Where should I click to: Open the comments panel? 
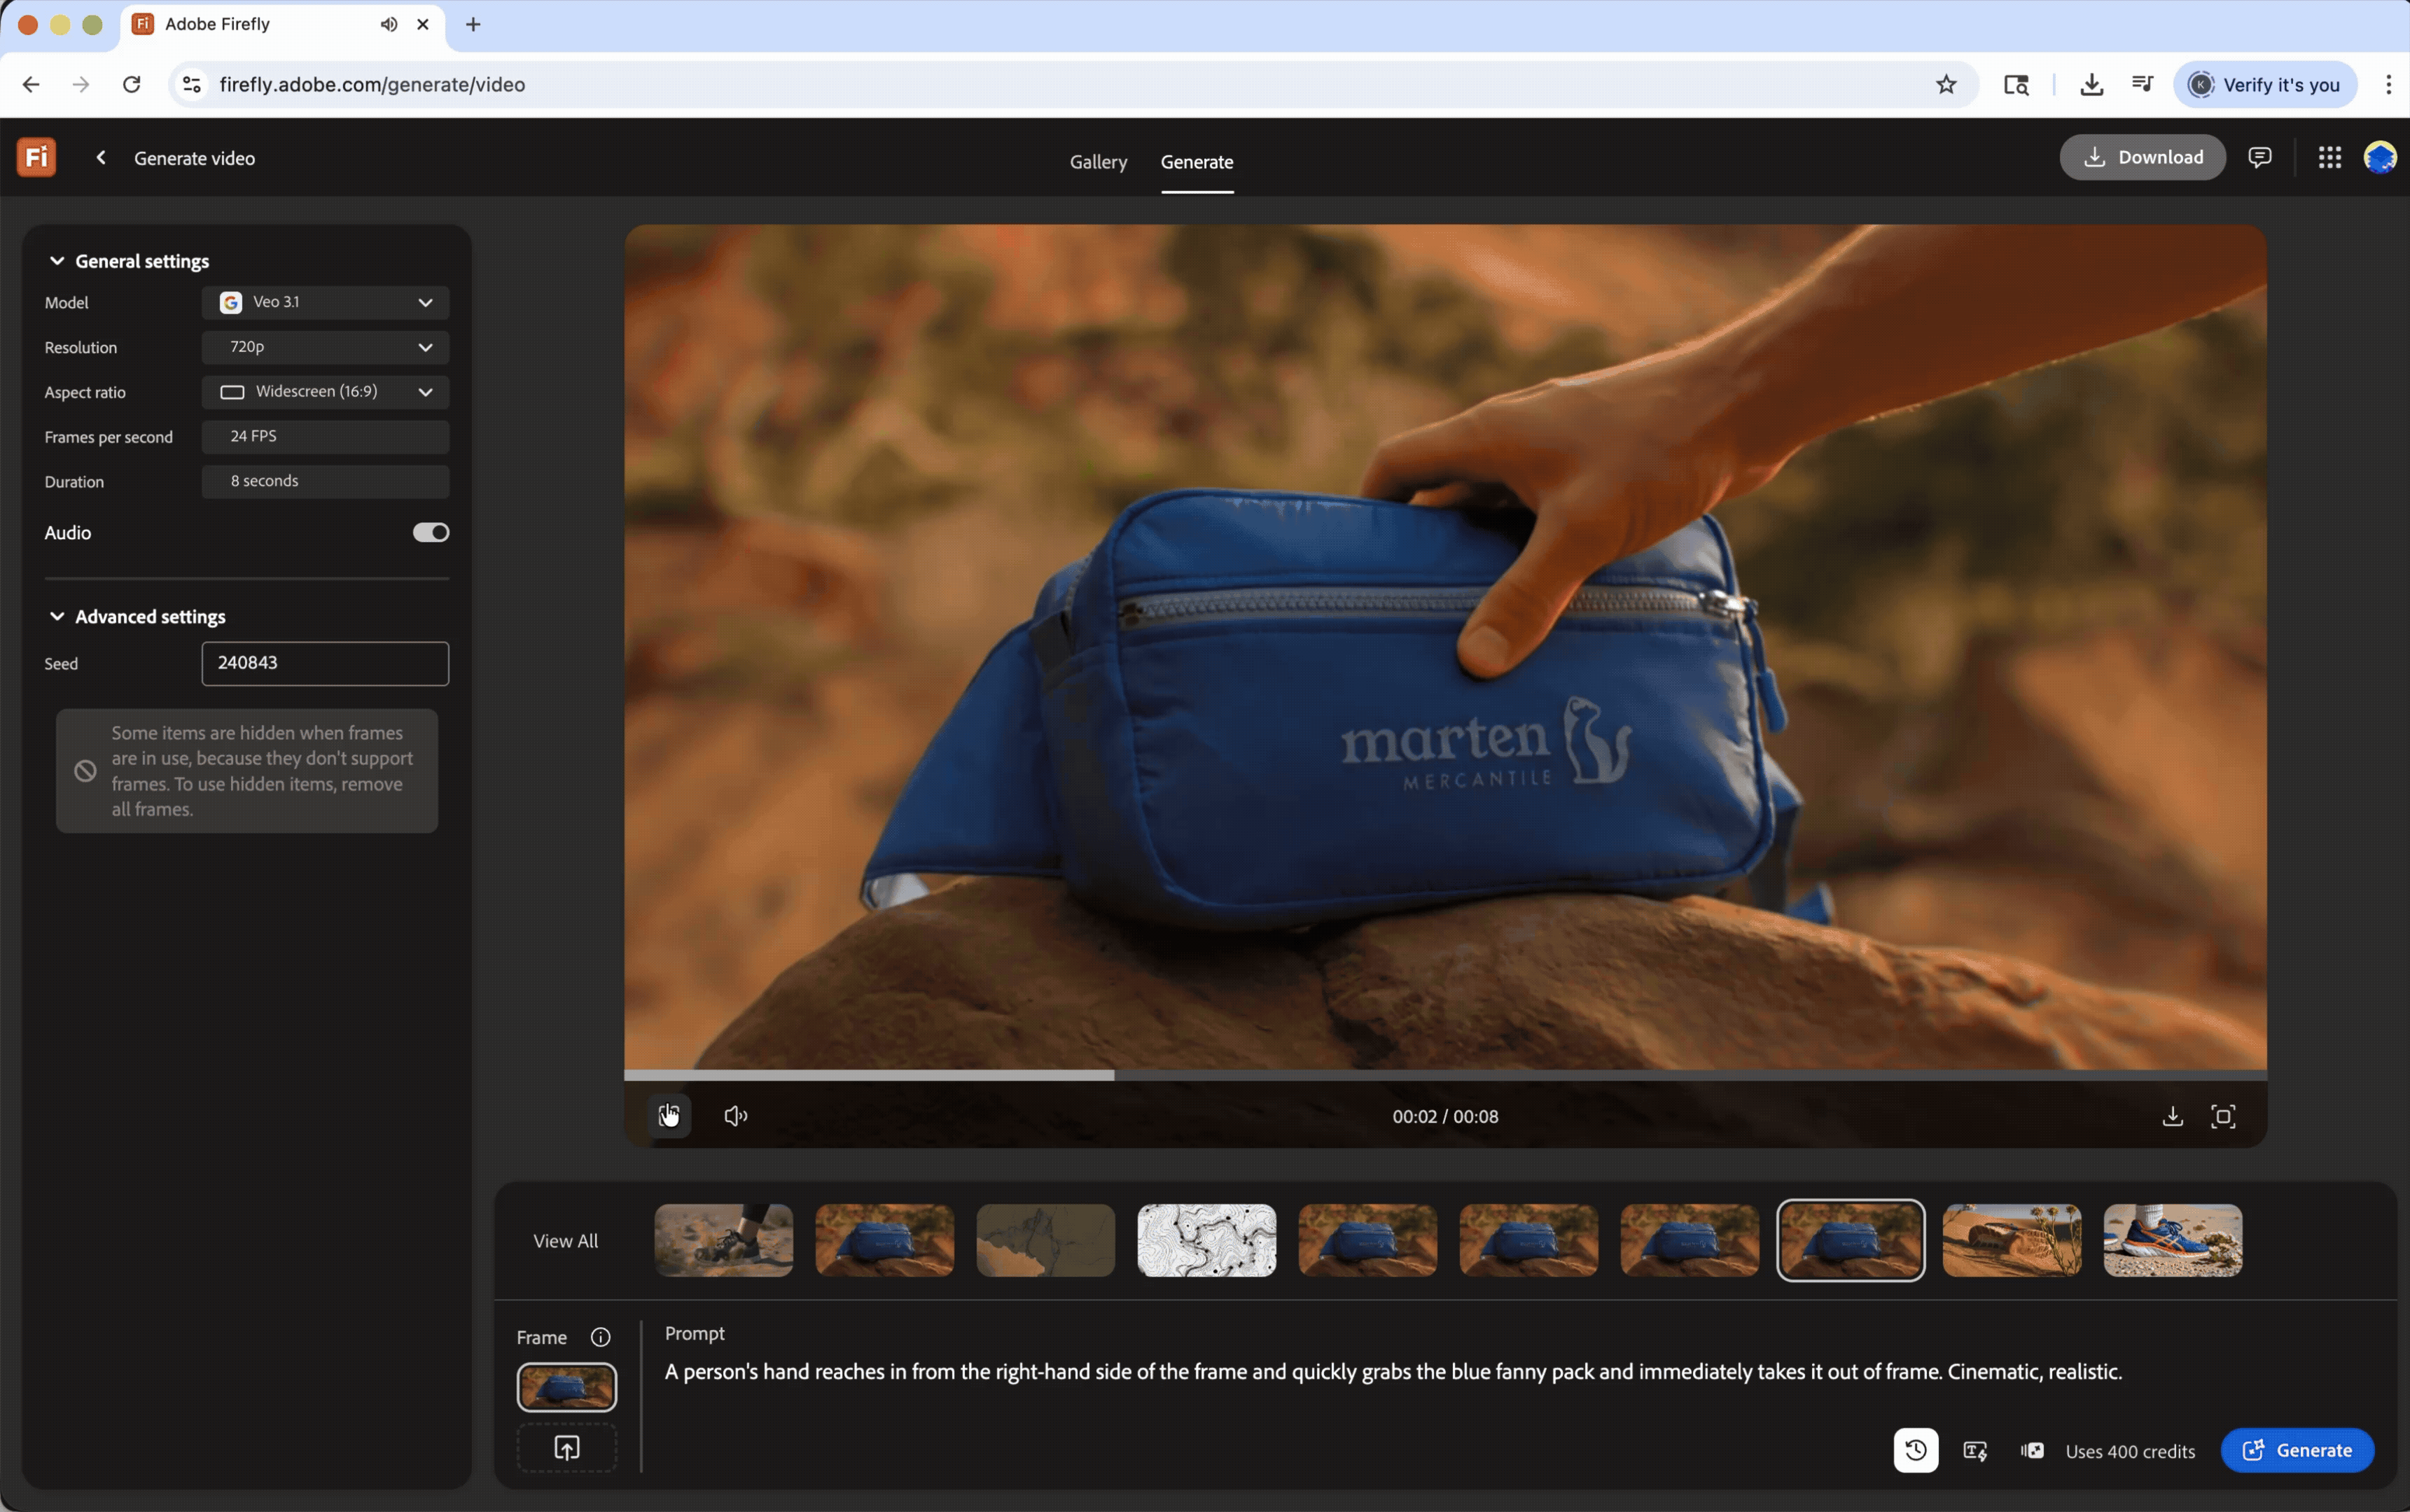(x=2259, y=157)
